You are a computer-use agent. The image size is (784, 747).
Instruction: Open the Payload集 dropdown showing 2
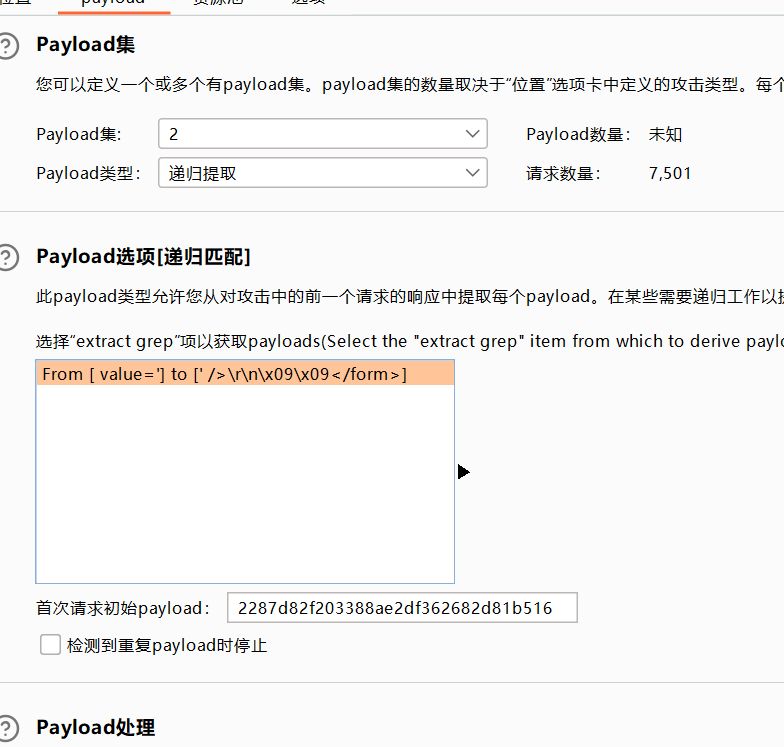pyautogui.click(x=322, y=134)
